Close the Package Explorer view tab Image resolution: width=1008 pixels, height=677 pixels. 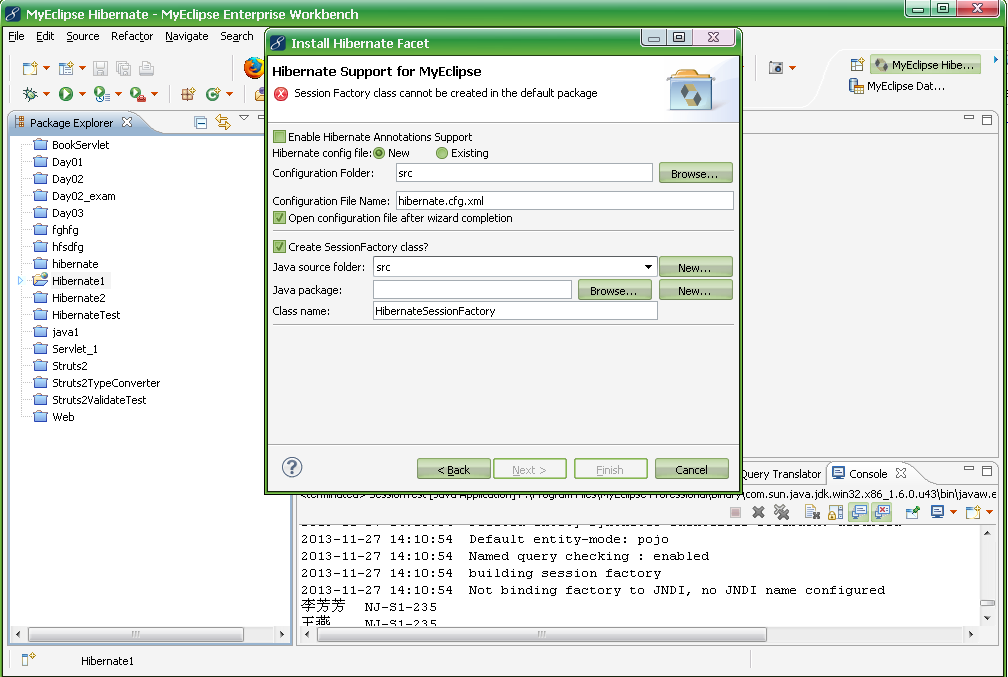pos(127,122)
